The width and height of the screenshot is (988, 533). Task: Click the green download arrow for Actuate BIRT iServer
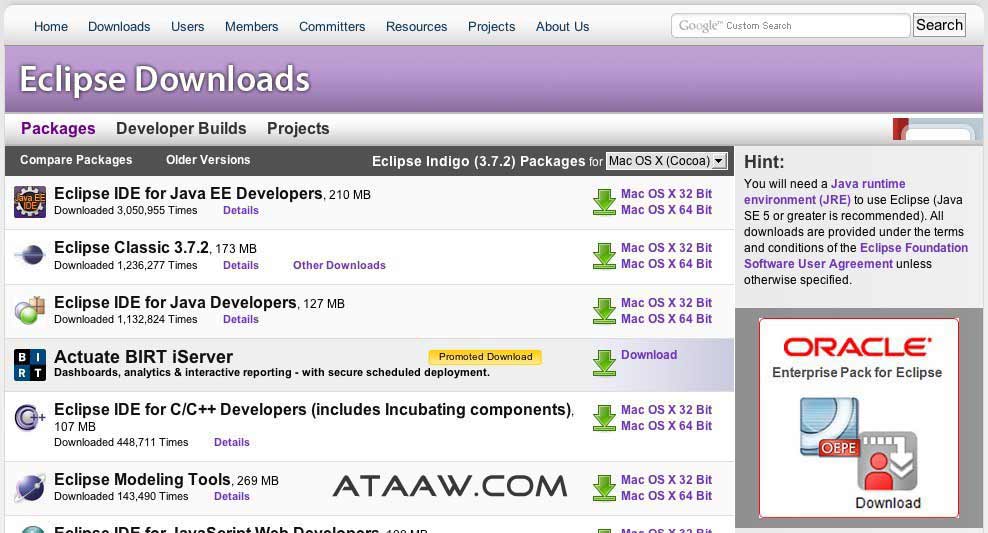(x=604, y=363)
